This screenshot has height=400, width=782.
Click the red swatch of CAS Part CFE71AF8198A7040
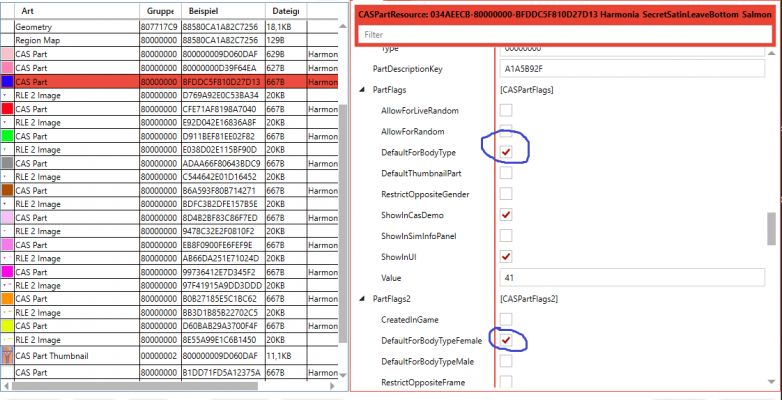pos(7,109)
